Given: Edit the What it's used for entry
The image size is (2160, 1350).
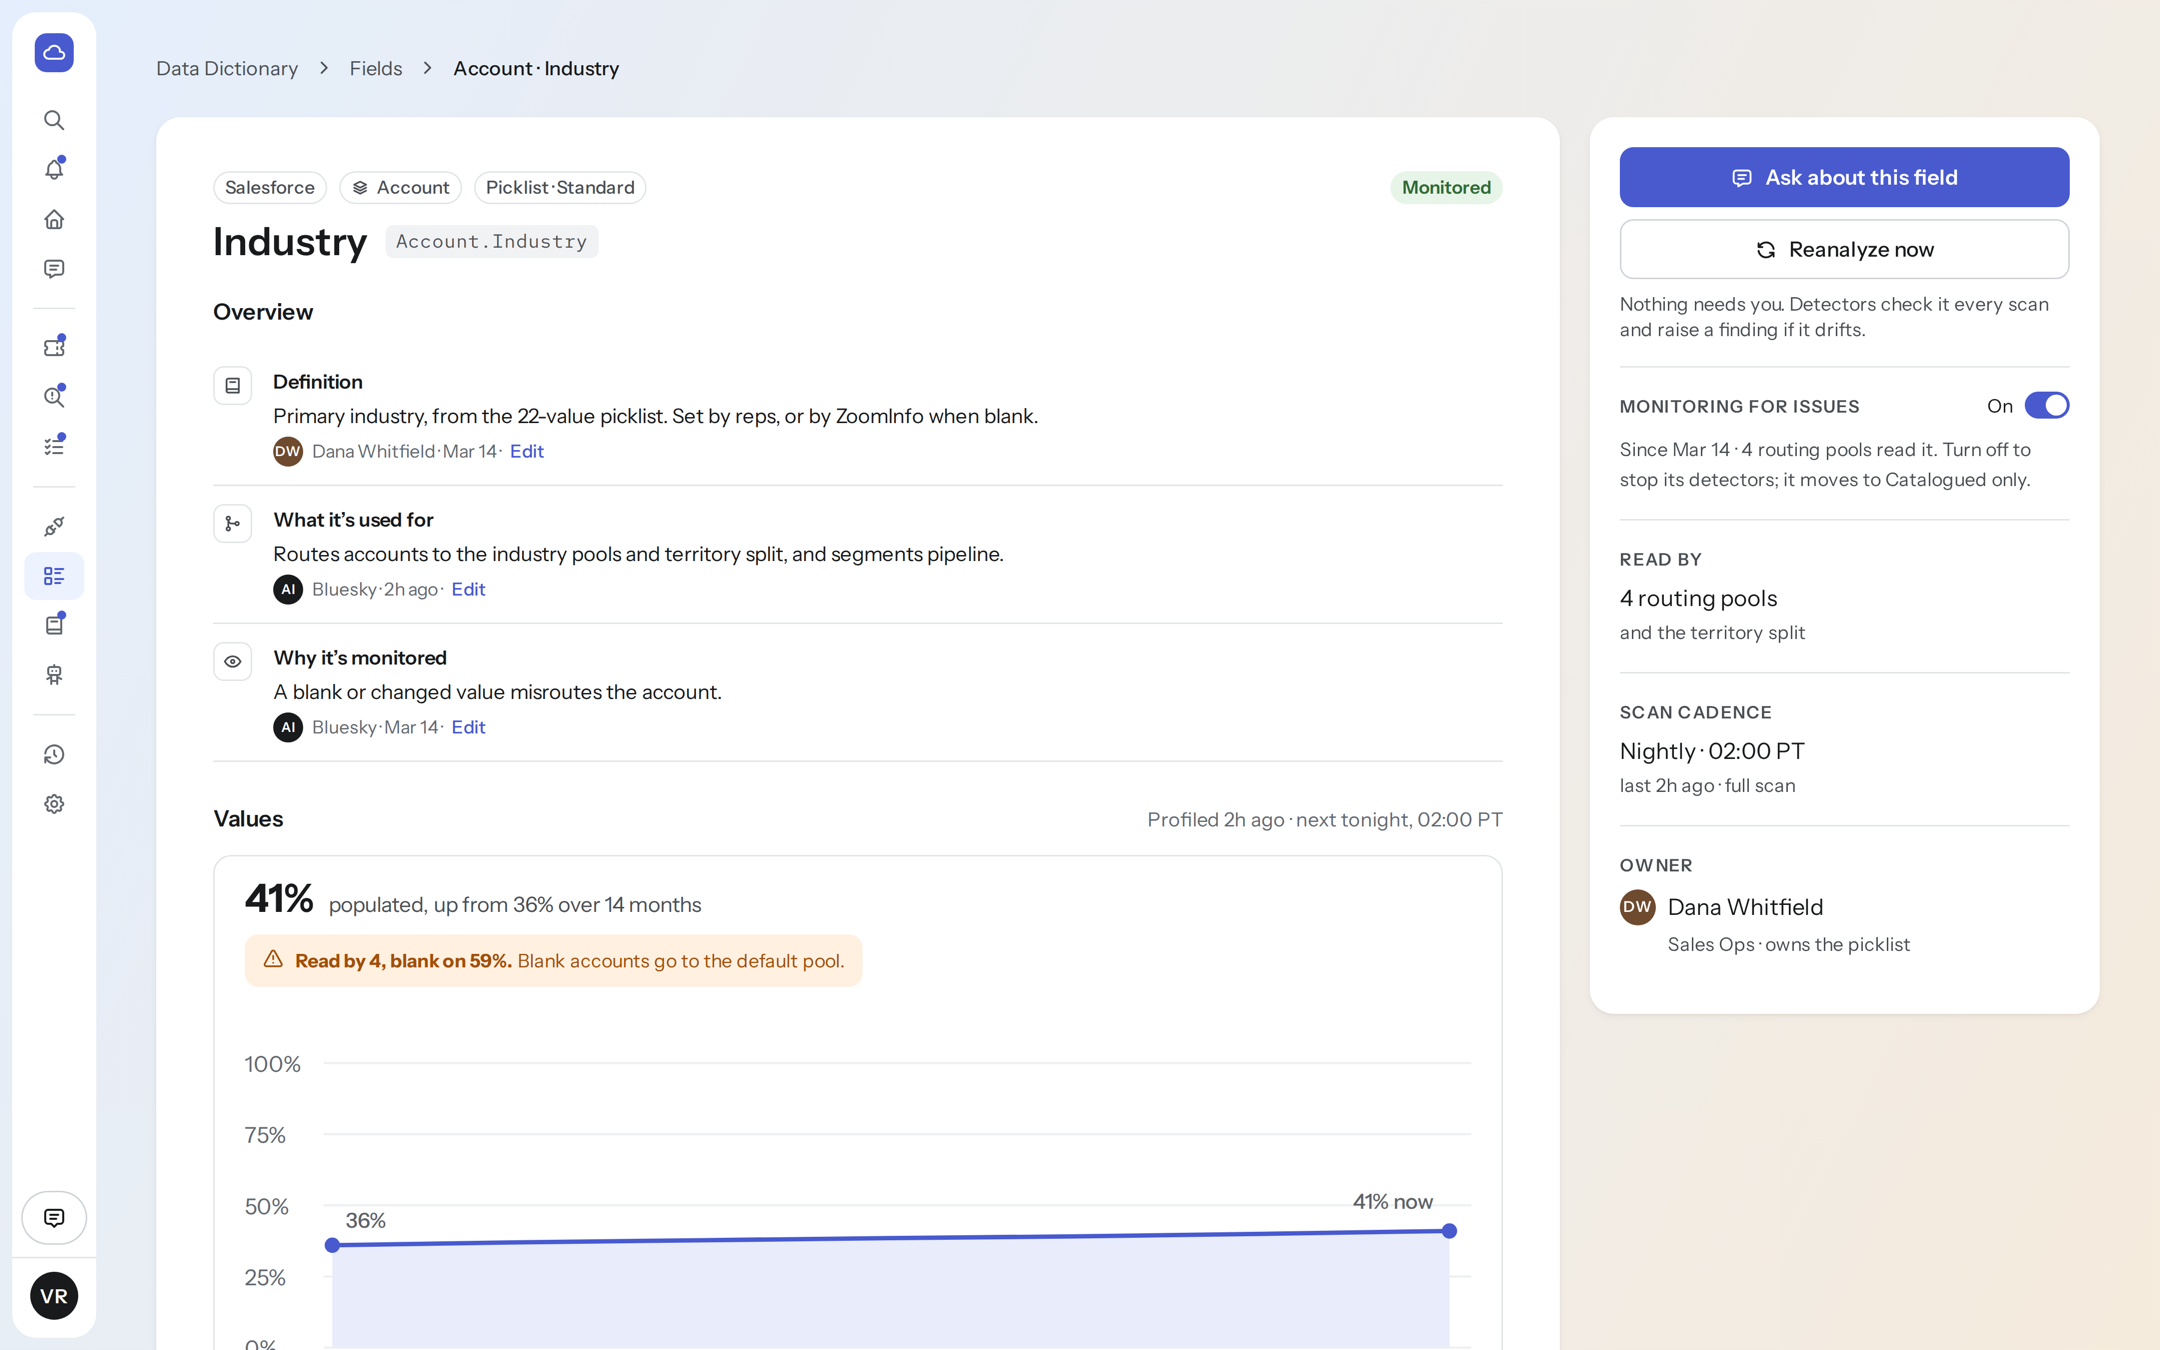Looking at the screenshot, I should (468, 589).
